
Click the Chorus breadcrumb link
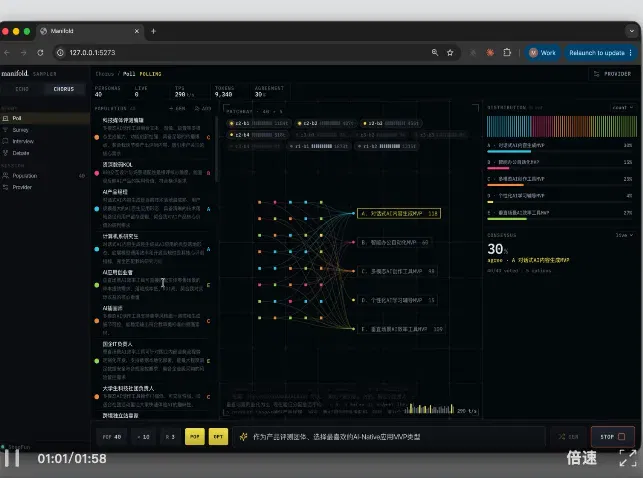[x=104, y=74]
